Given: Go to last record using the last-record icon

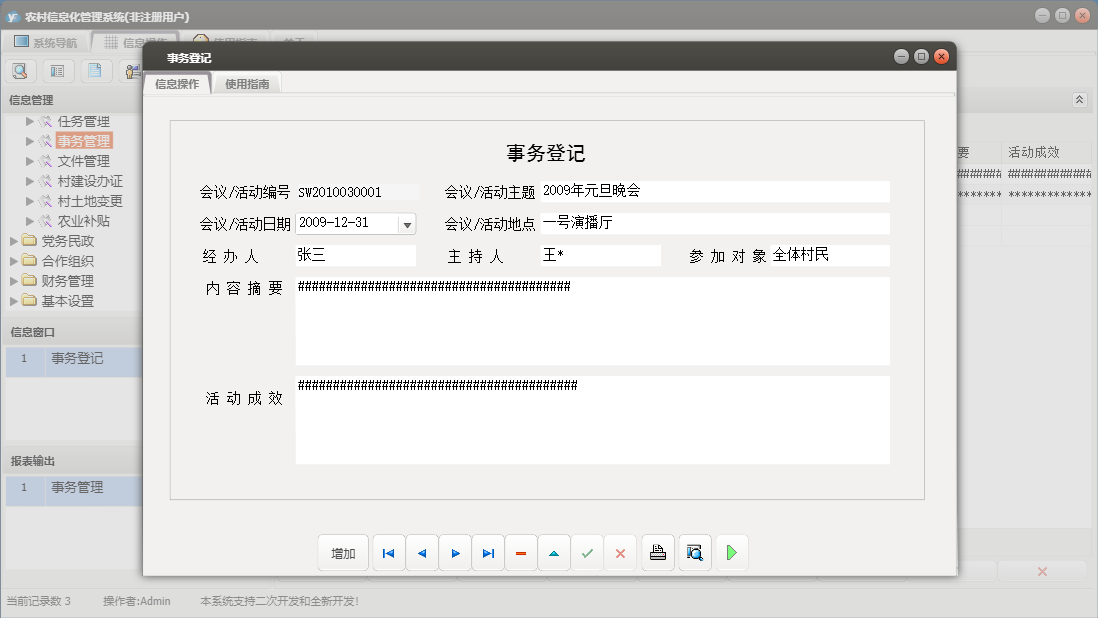Looking at the screenshot, I should click(x=487, y=552).
